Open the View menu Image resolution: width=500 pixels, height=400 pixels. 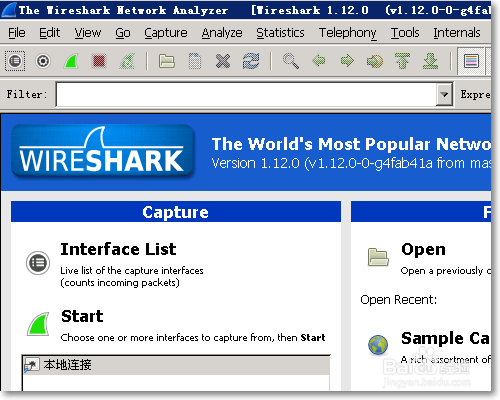tap(88, 33)
